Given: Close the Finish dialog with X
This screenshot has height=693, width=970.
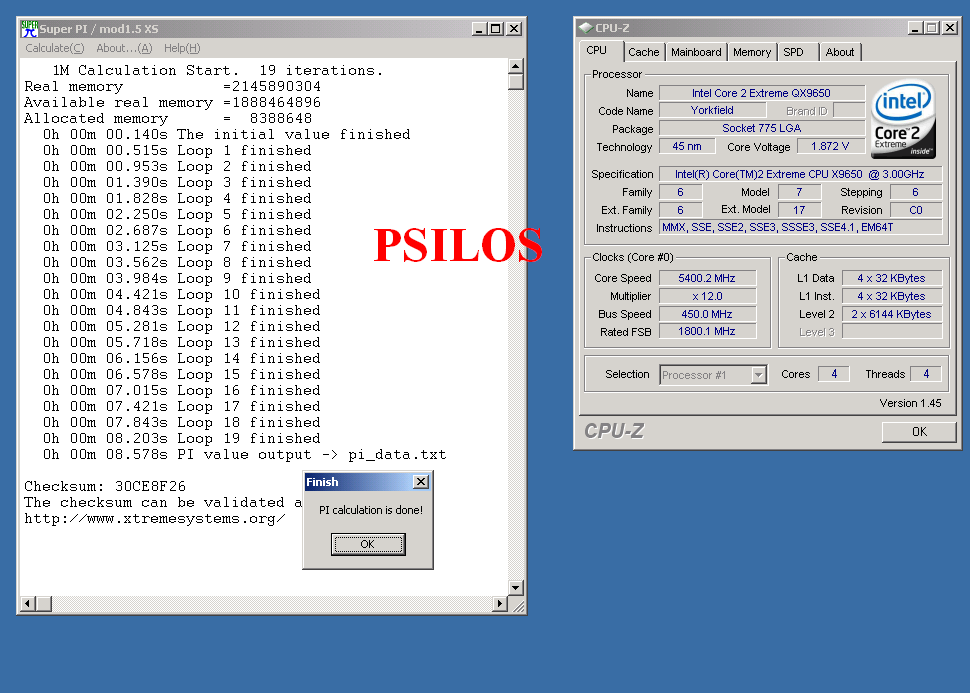Looking at the screenshot, I should point(421,482).
